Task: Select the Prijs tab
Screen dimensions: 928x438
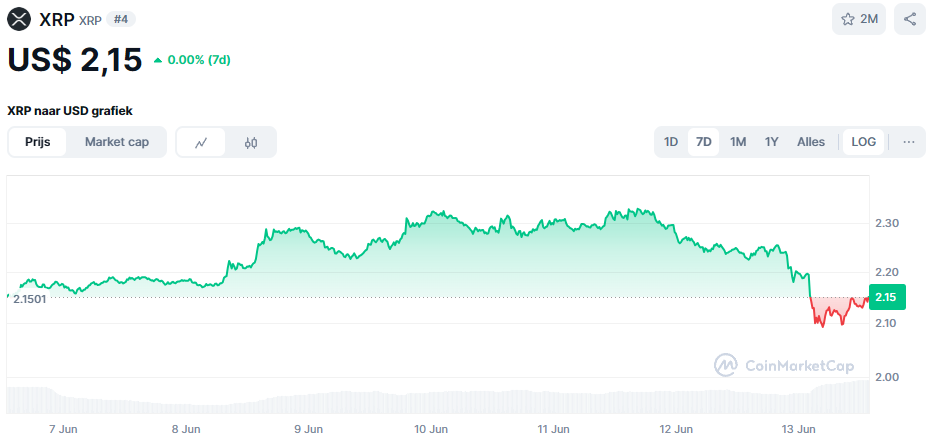Action: coord(37,142)
